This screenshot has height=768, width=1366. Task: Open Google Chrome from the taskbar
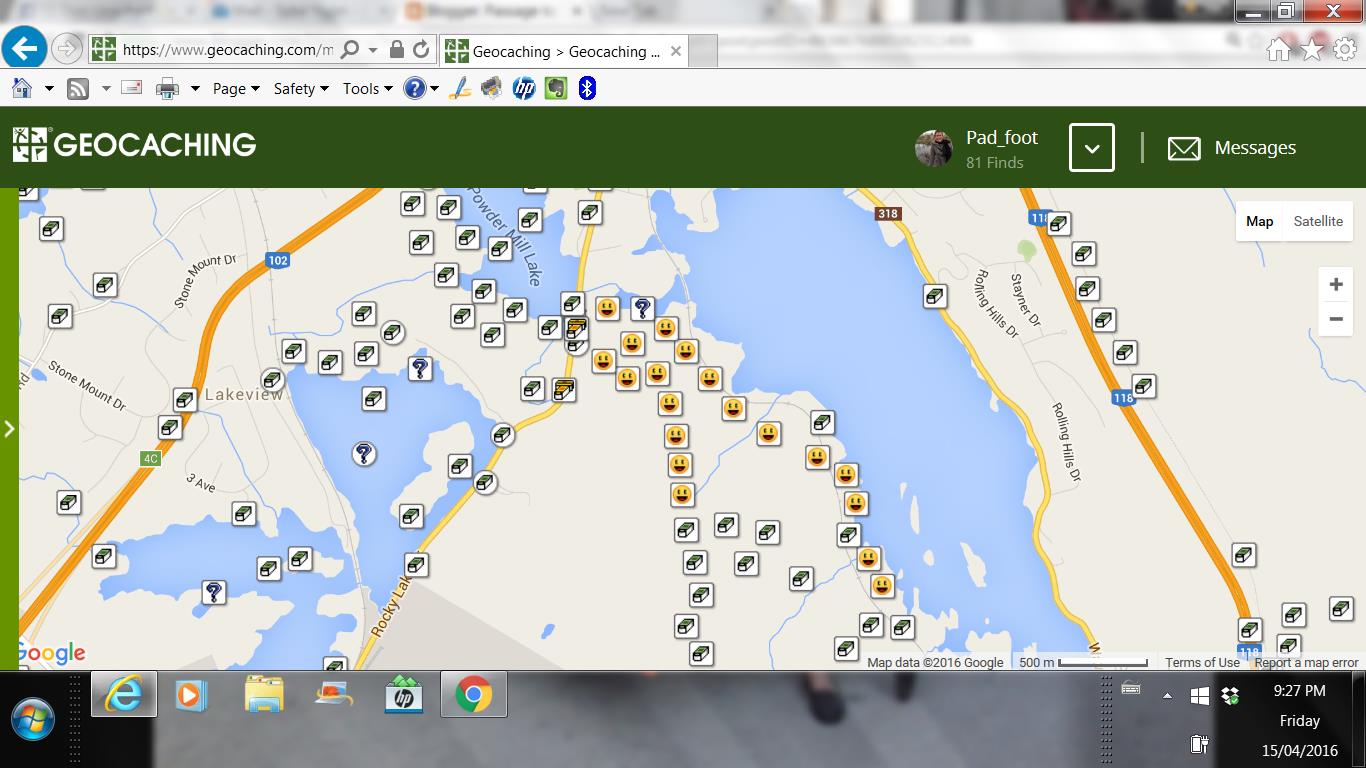pyautogui.click(x=474, y=694)
